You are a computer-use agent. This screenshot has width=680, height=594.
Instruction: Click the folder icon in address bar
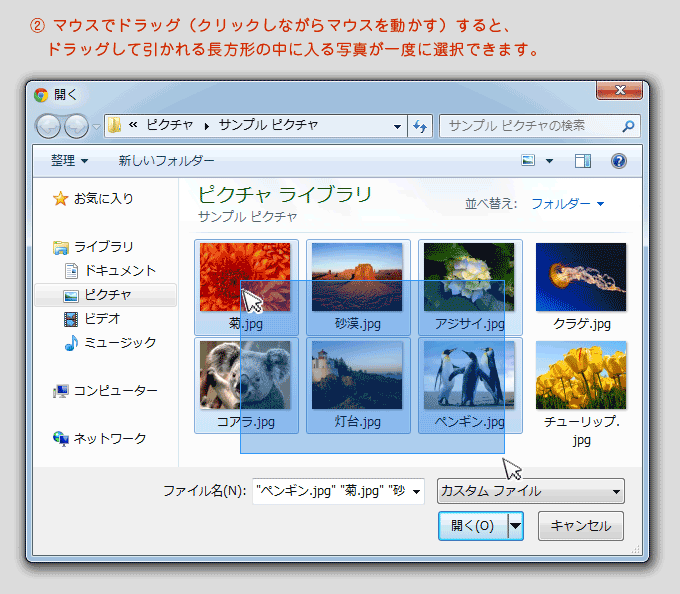pos(114,126)
